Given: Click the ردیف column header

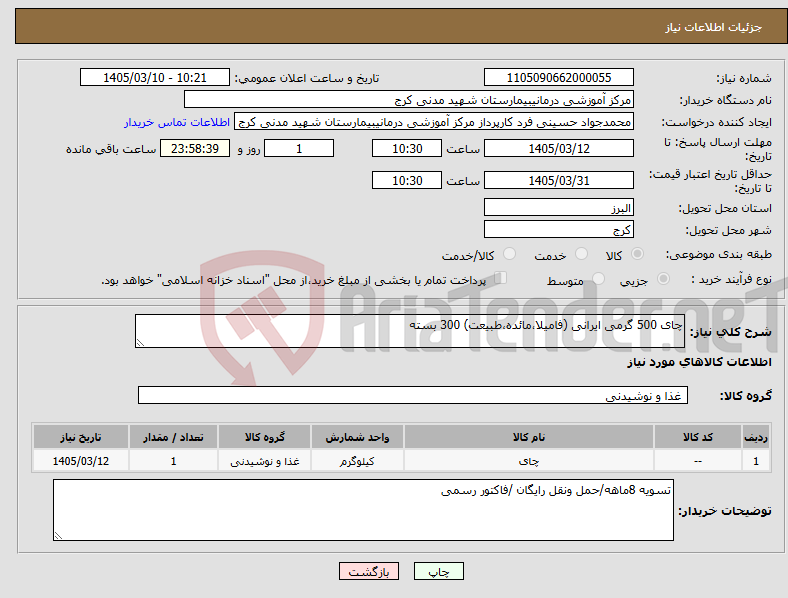Looking at the screenshot, I should 756,437.
